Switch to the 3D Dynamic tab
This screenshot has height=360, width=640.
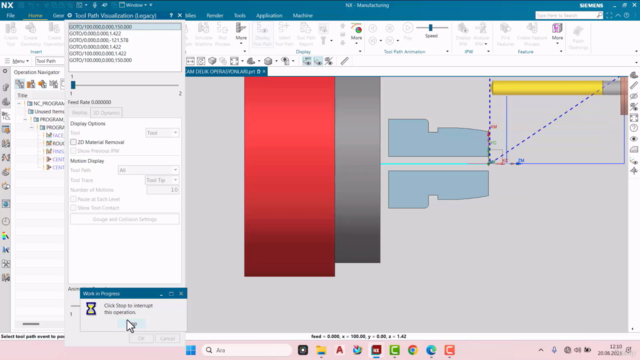pos(106,113)
